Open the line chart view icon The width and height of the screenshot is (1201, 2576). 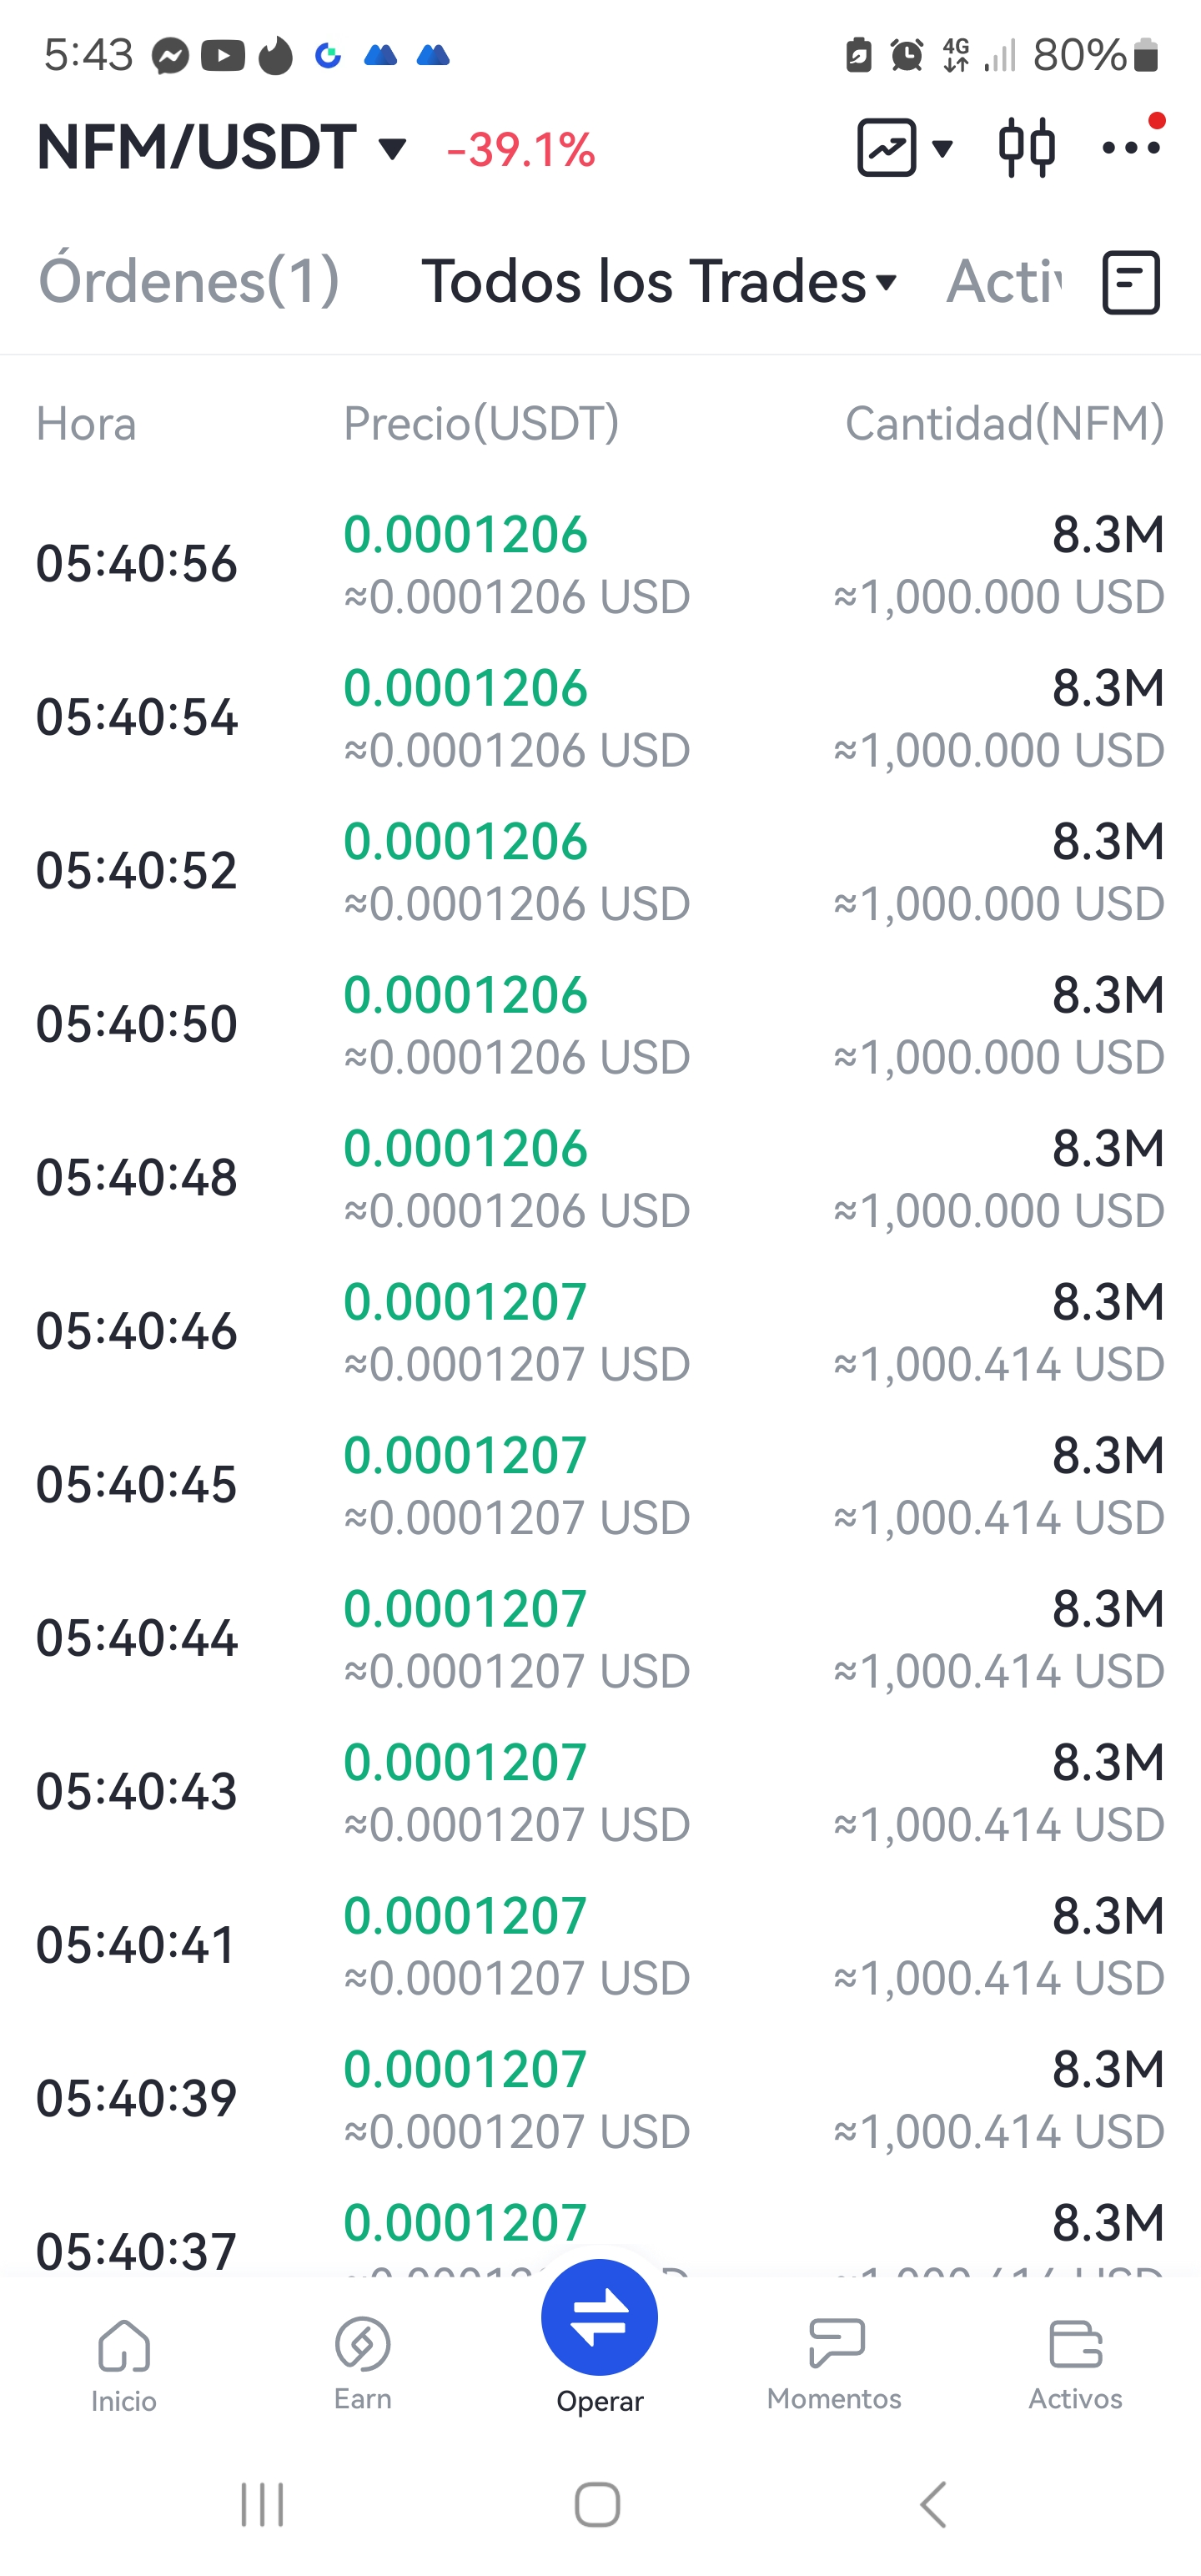tap(886, 148)
